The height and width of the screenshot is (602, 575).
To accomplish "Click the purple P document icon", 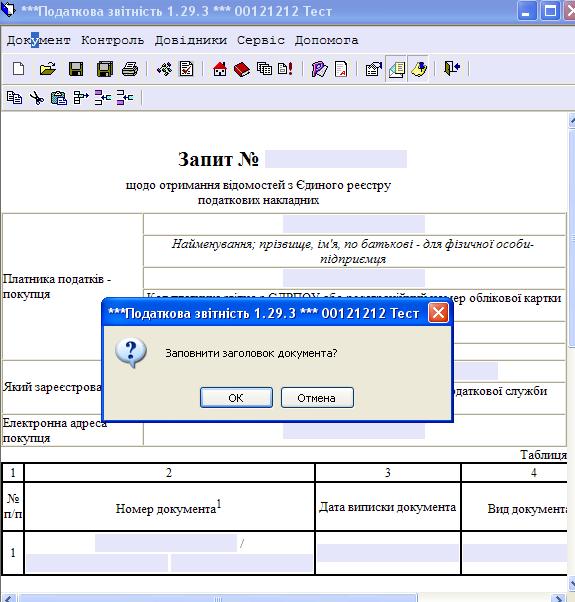I will pyautogui.click(x=319, y=69).
